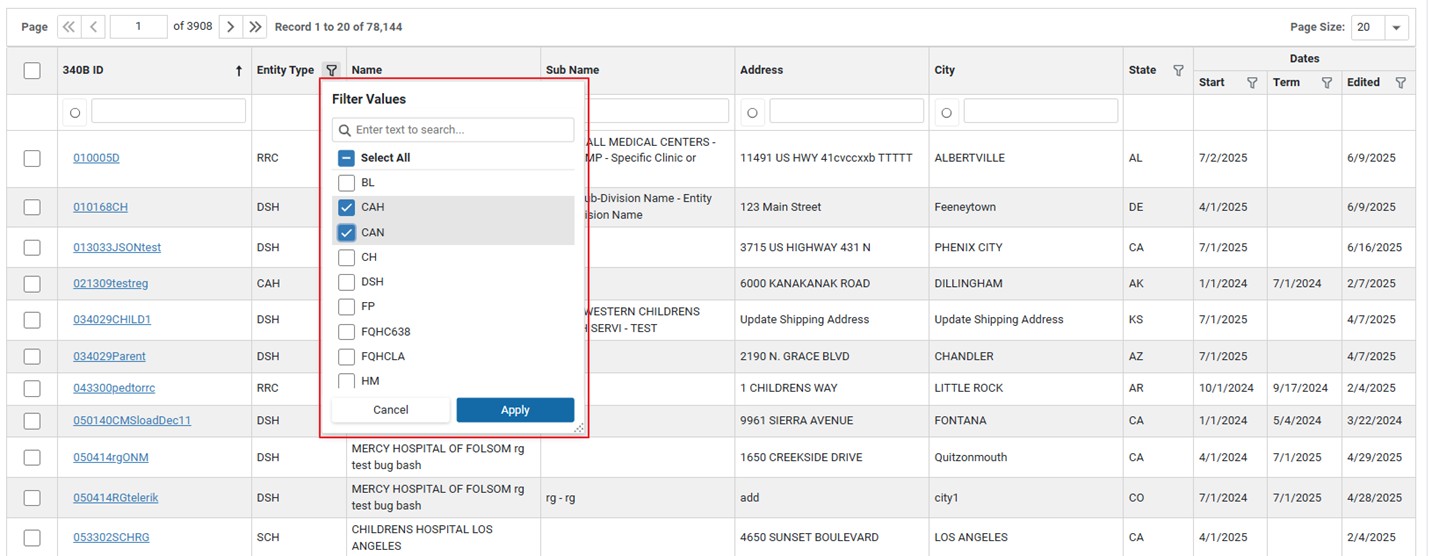The height and width of the screenshot is (556, 1432).
Task: Open the State column filter icon
Action: point(1178,70)
